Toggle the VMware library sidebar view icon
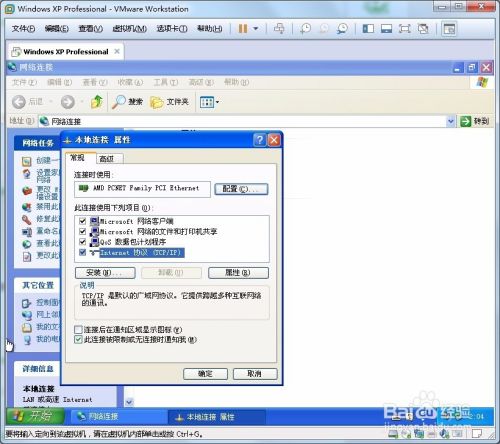This screenshot has height=444, width=500. click(x=368, y=29)
